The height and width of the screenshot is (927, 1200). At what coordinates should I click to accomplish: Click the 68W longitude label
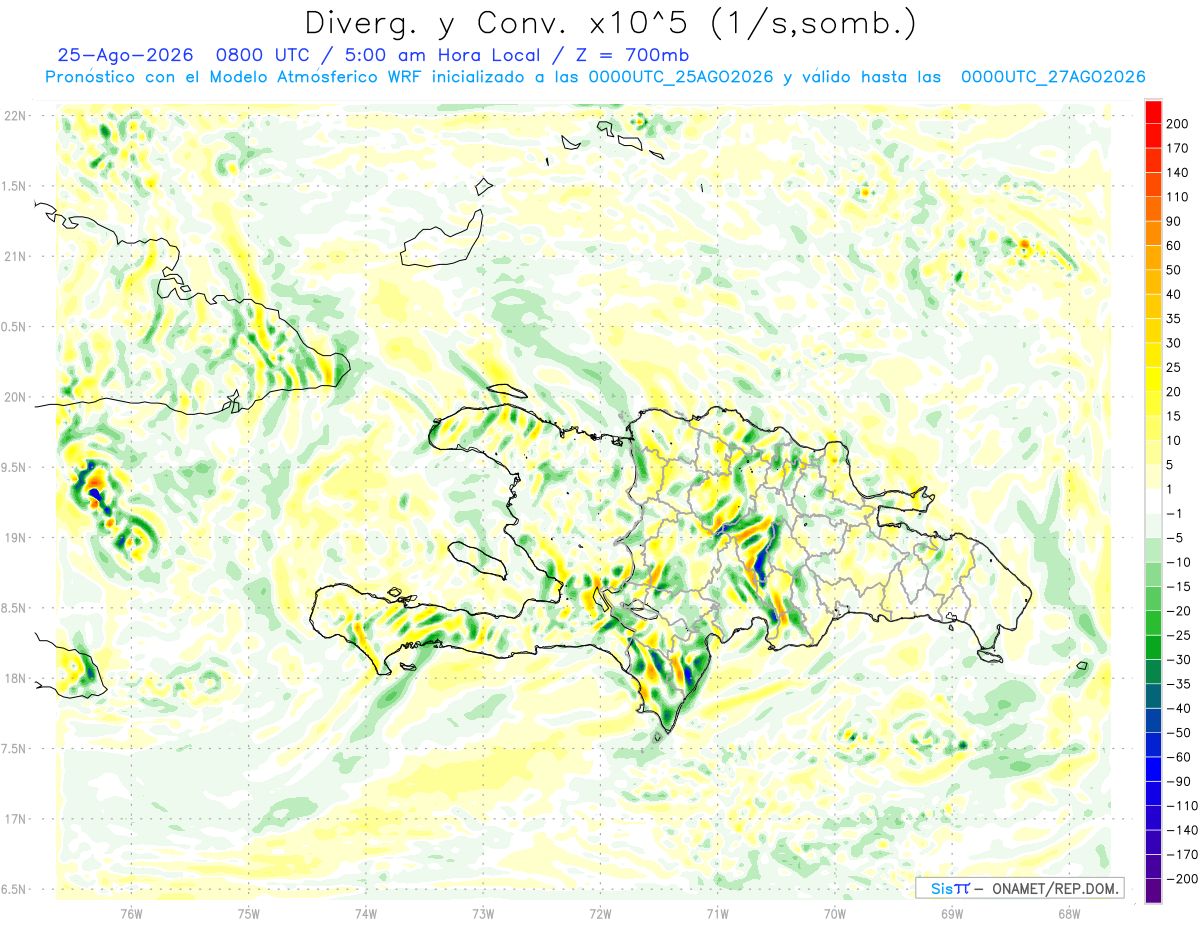click(1069, 913)
